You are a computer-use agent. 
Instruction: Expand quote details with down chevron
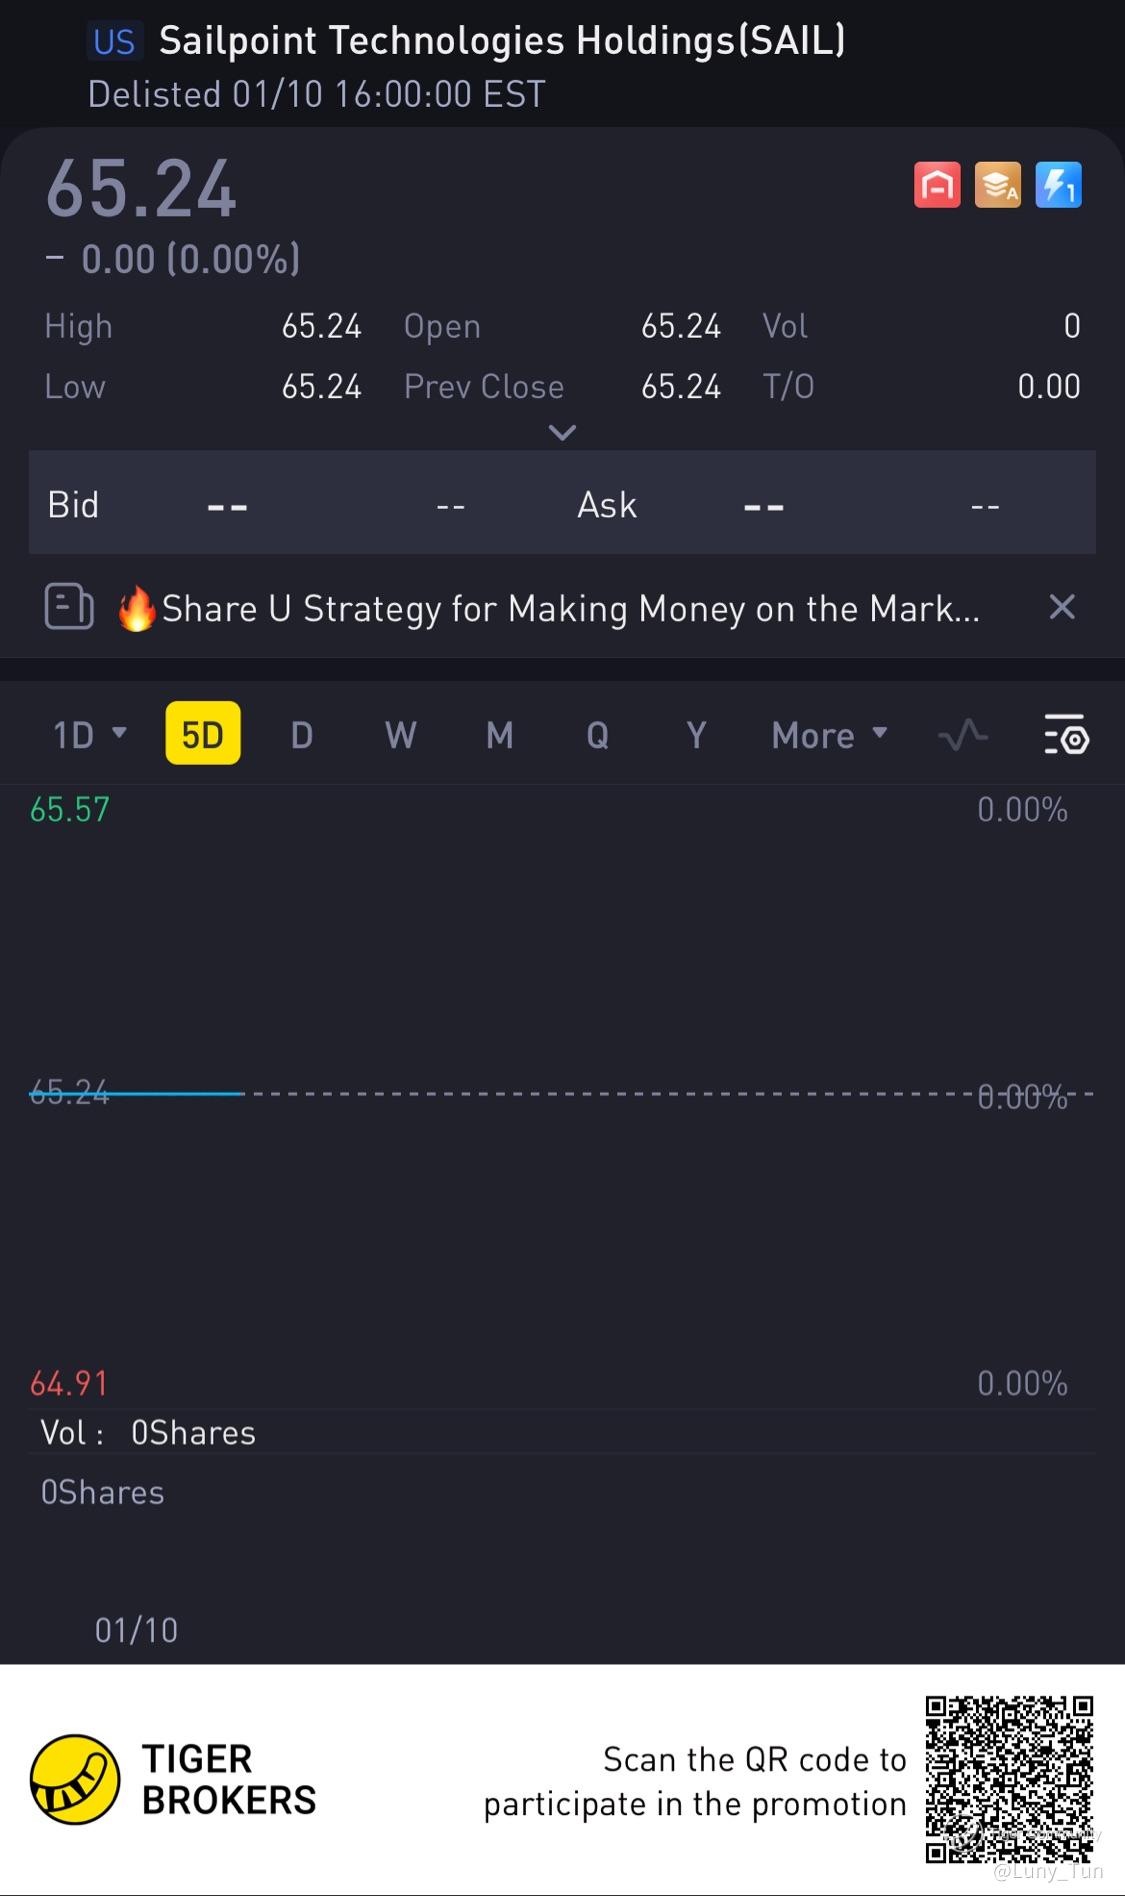pyautogui.click(x=563, y=433)
